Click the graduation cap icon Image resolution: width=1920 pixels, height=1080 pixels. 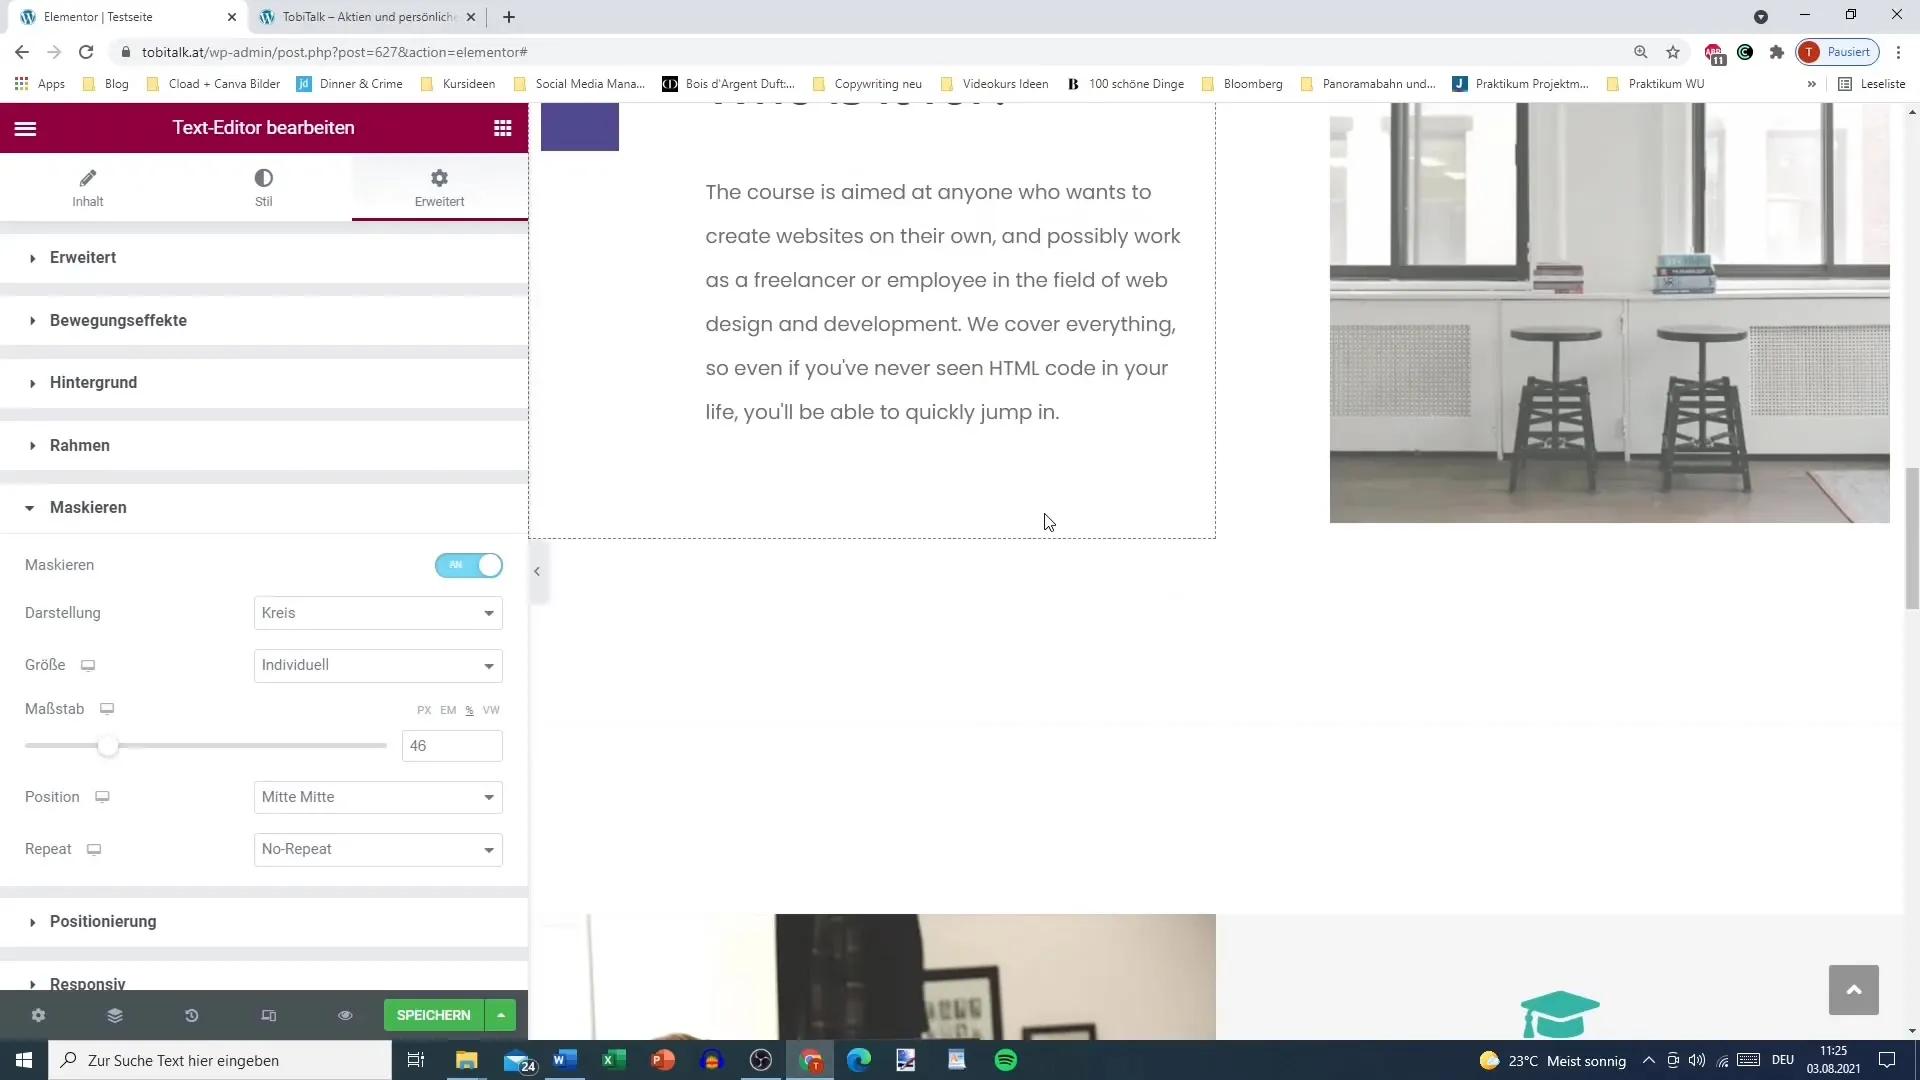(1560, 1014)
